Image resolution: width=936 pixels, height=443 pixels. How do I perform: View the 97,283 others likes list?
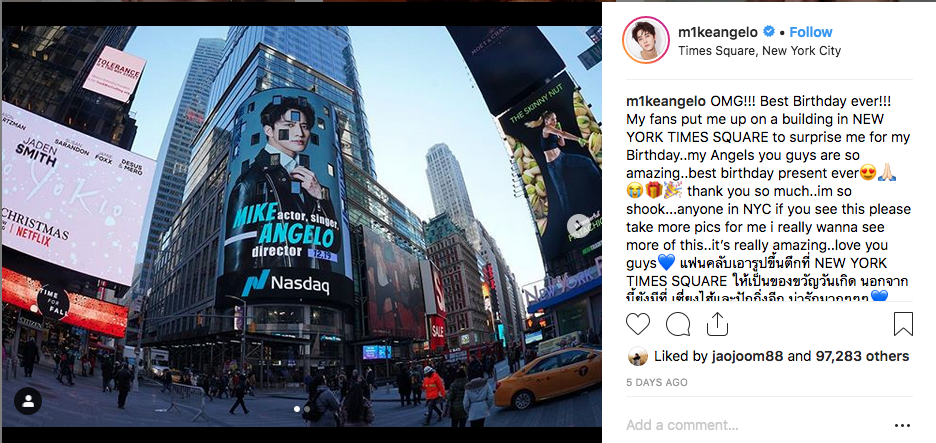(x=861, y=356)
